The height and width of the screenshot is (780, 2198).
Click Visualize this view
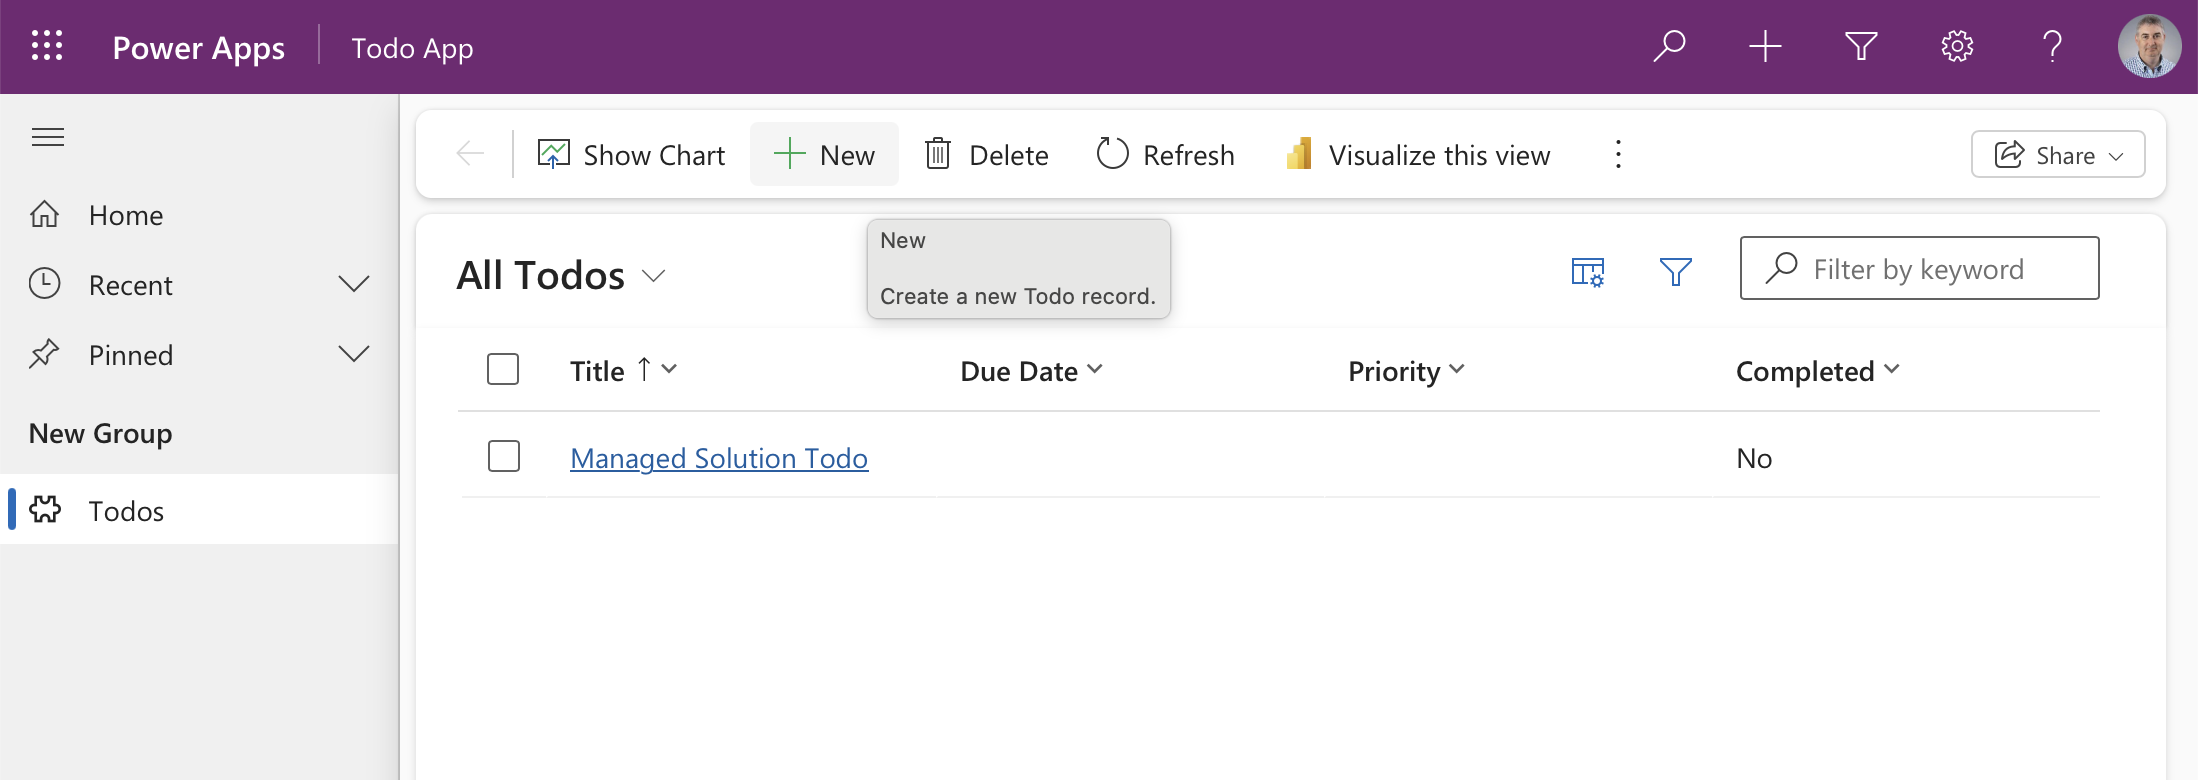click(x=1418, y=155)
